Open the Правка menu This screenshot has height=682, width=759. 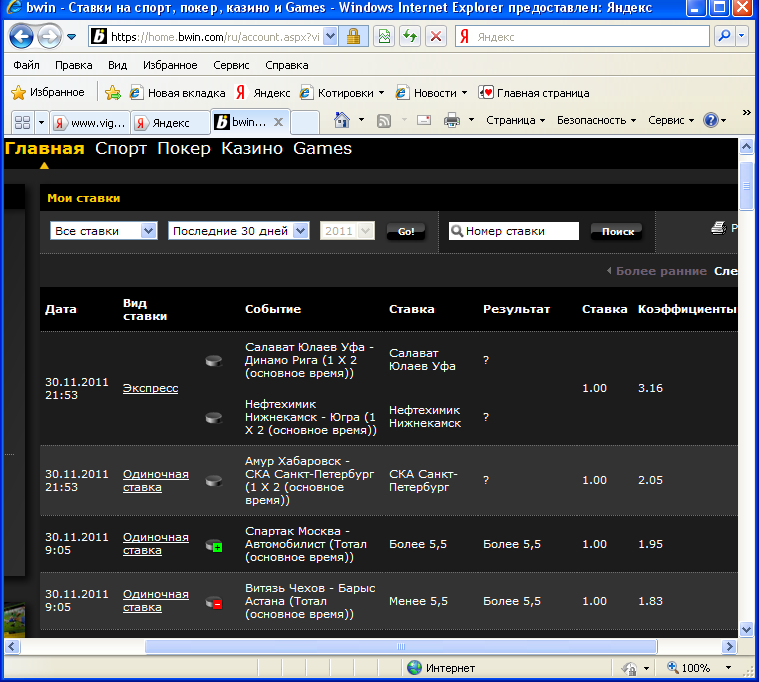pos(74,65)
